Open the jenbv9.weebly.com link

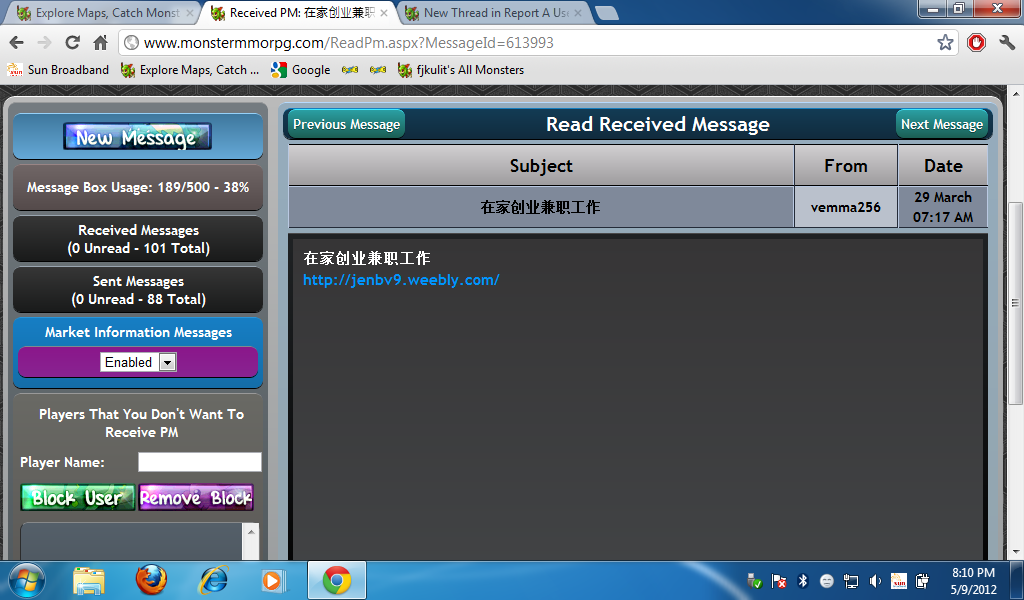coord(401,280)
